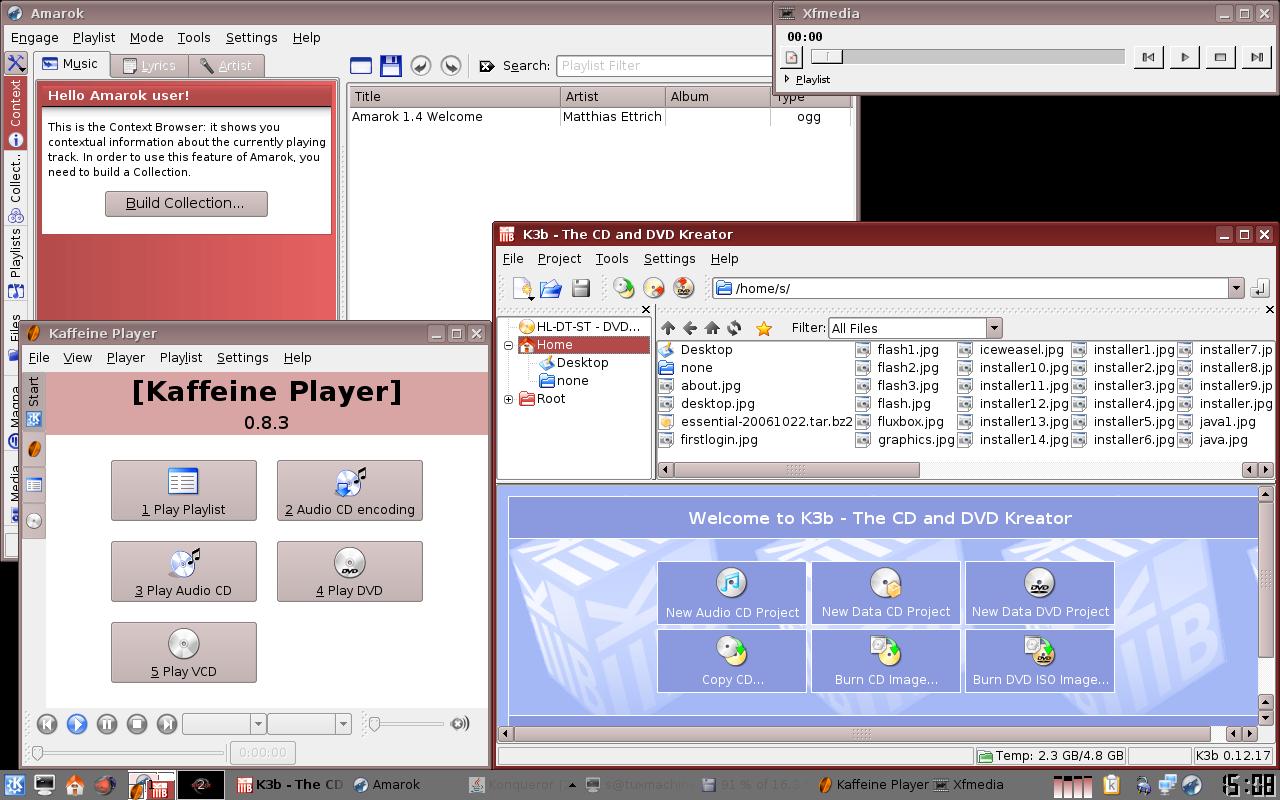This screenshot has height=800, width=1280.
Task: Open the second combo box in Kaffeine's control bar
Action: (x=309, y=724)
